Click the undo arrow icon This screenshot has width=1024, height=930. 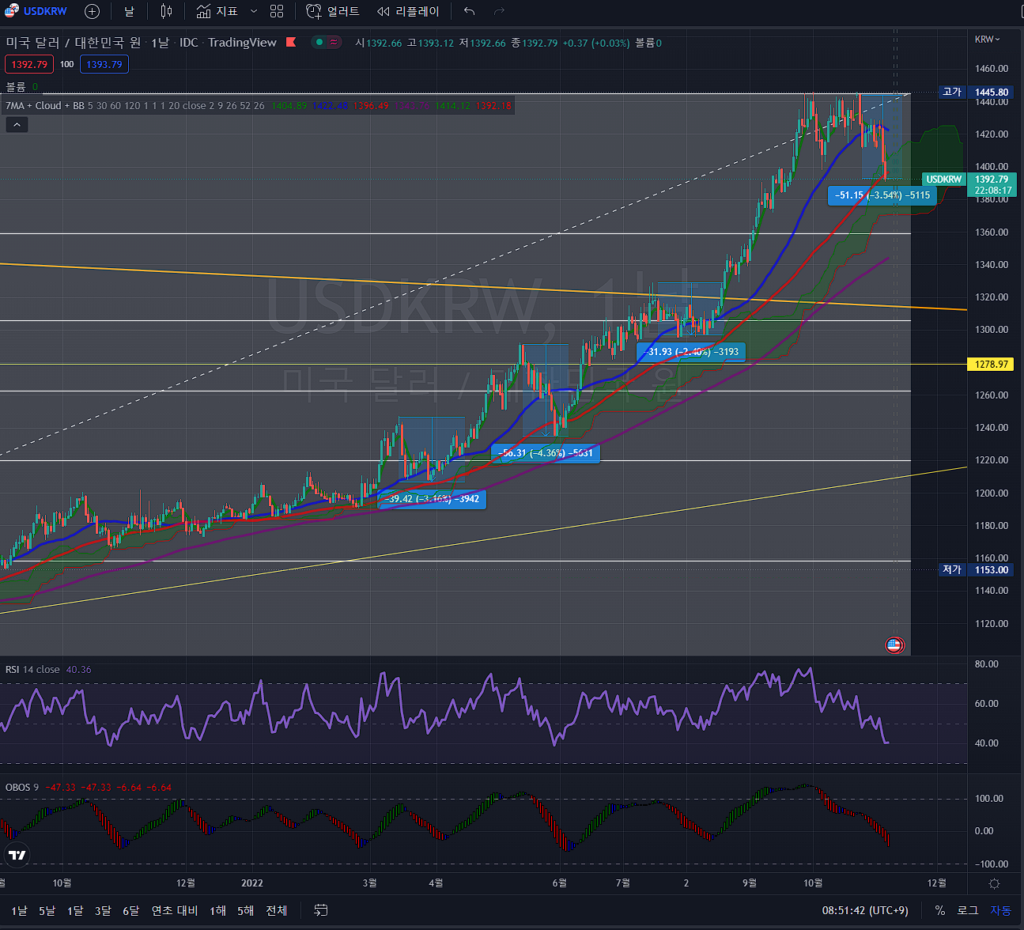pos(470,12)
